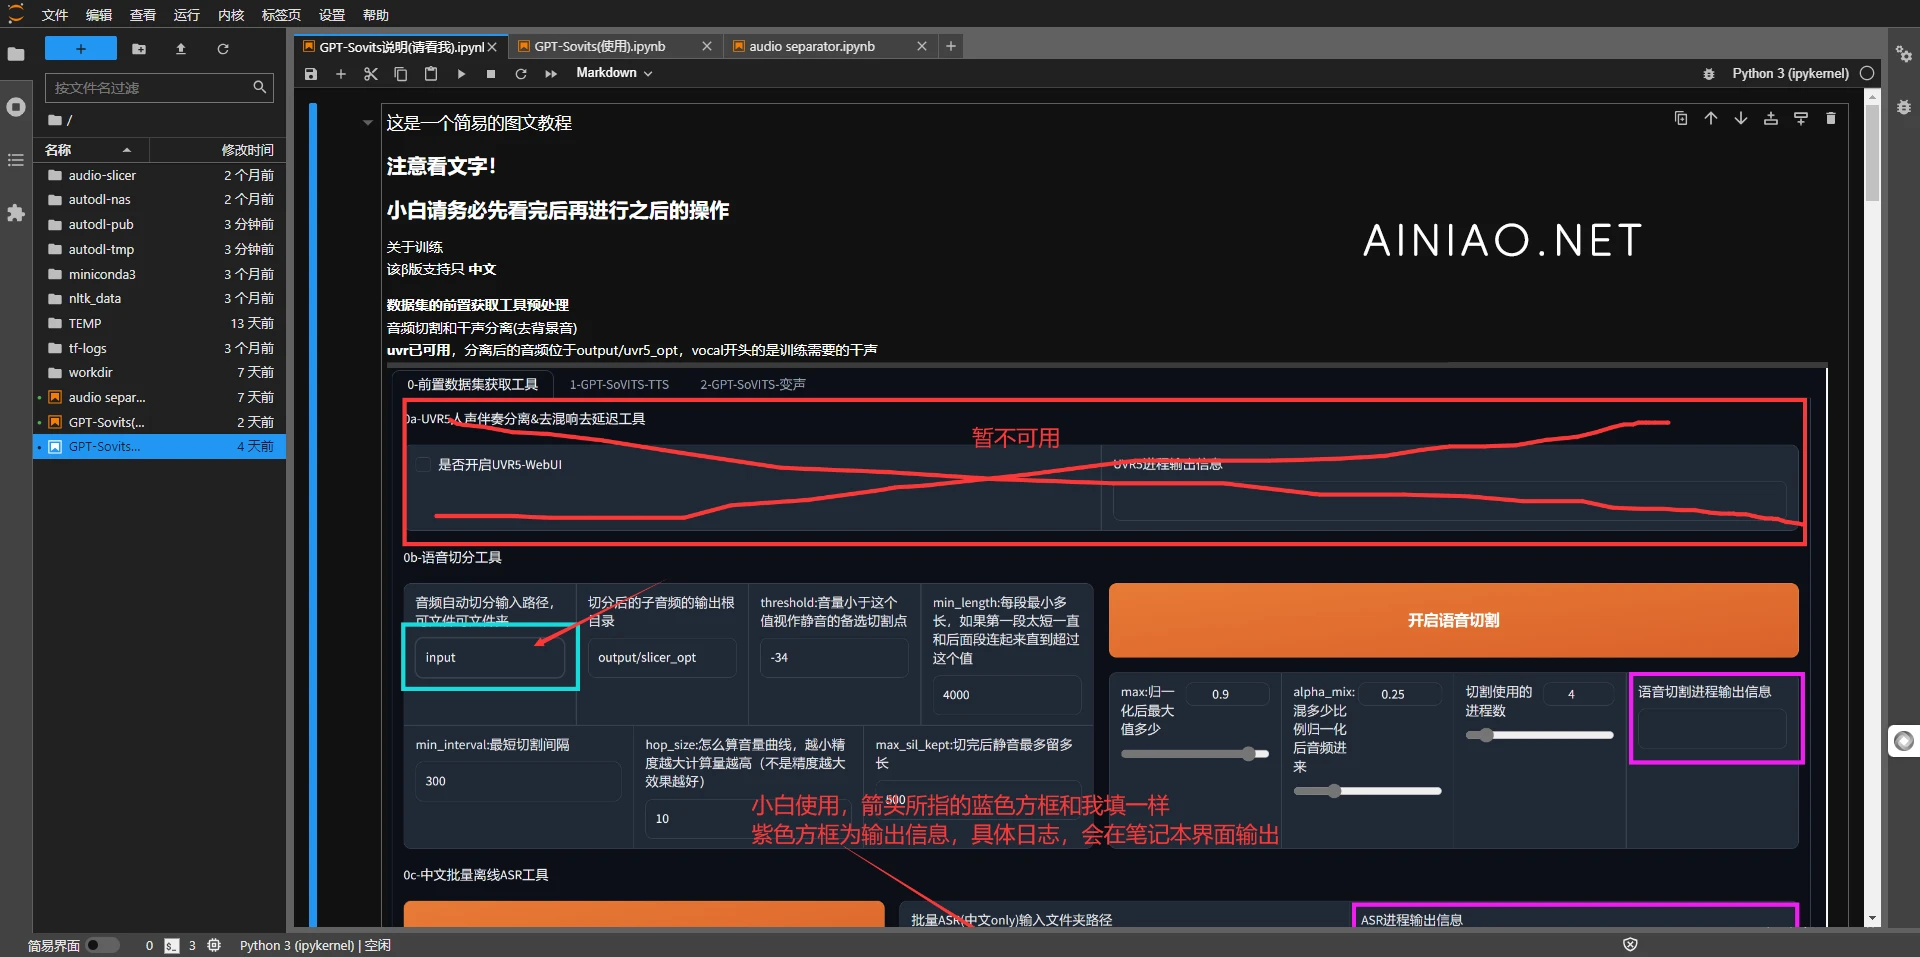Open the property inspector gears icon
1920x957 pixels.
(1904, 55)
